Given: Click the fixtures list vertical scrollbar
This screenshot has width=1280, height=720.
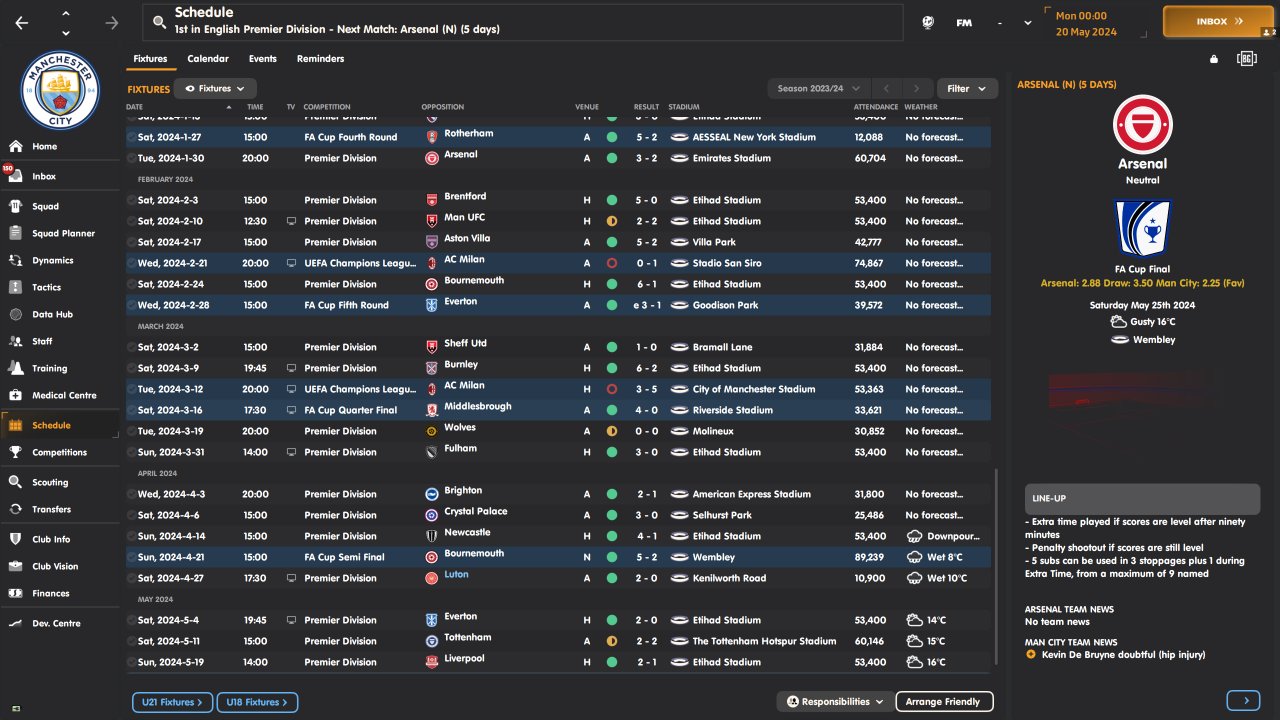Looking at the screenshot, I should click(x=996, y=570).
